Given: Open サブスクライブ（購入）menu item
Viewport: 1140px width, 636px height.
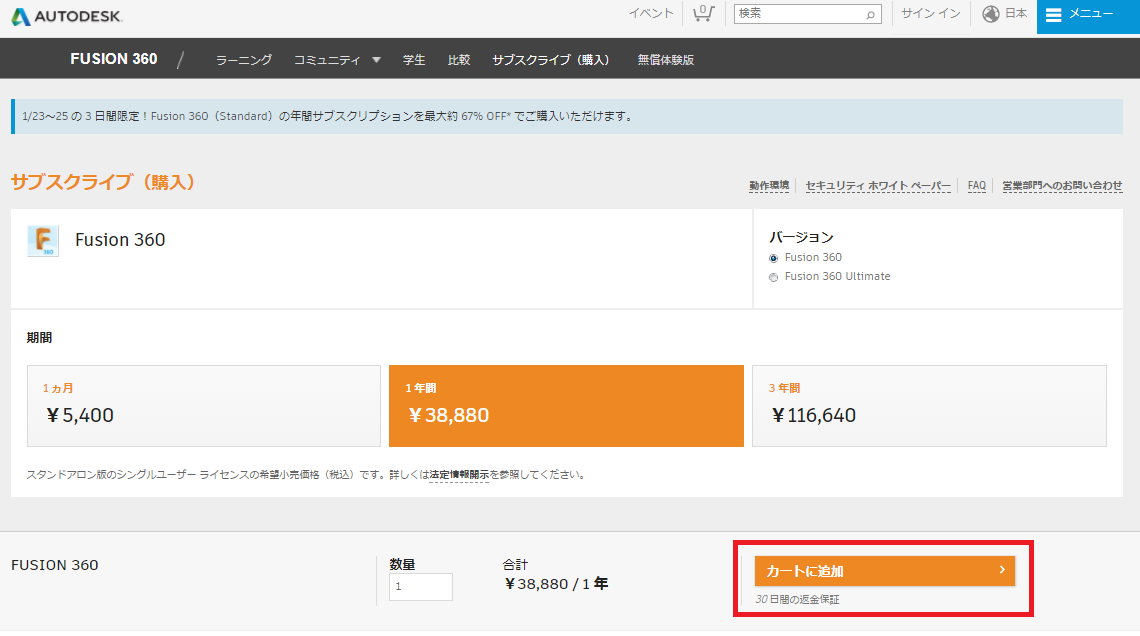Looking at the screenshot, I should pyautogui.click(x=551, y=60).
